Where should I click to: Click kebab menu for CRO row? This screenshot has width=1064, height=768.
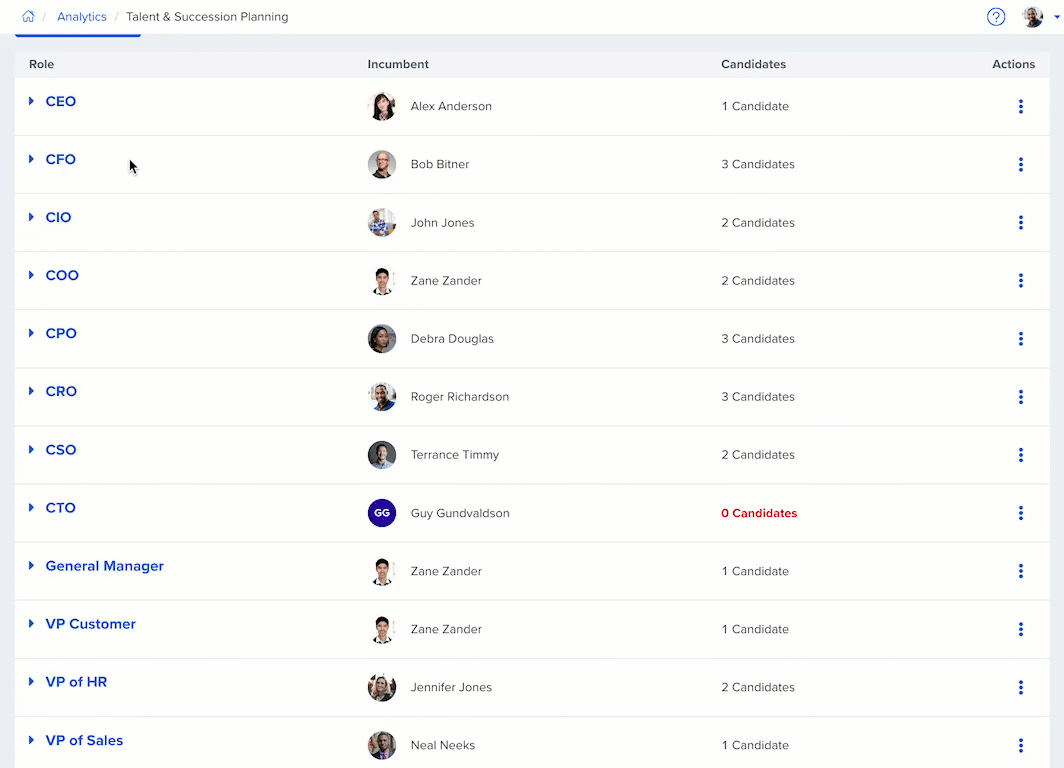point(1020,397)
